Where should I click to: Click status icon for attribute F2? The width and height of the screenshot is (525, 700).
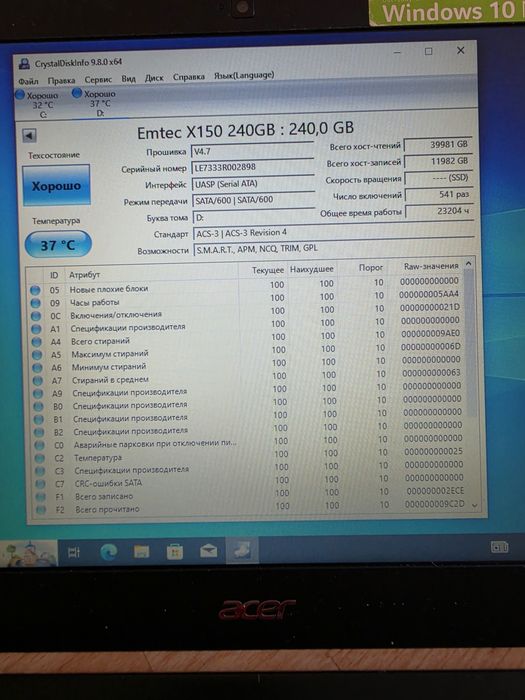tap(41, 509)
